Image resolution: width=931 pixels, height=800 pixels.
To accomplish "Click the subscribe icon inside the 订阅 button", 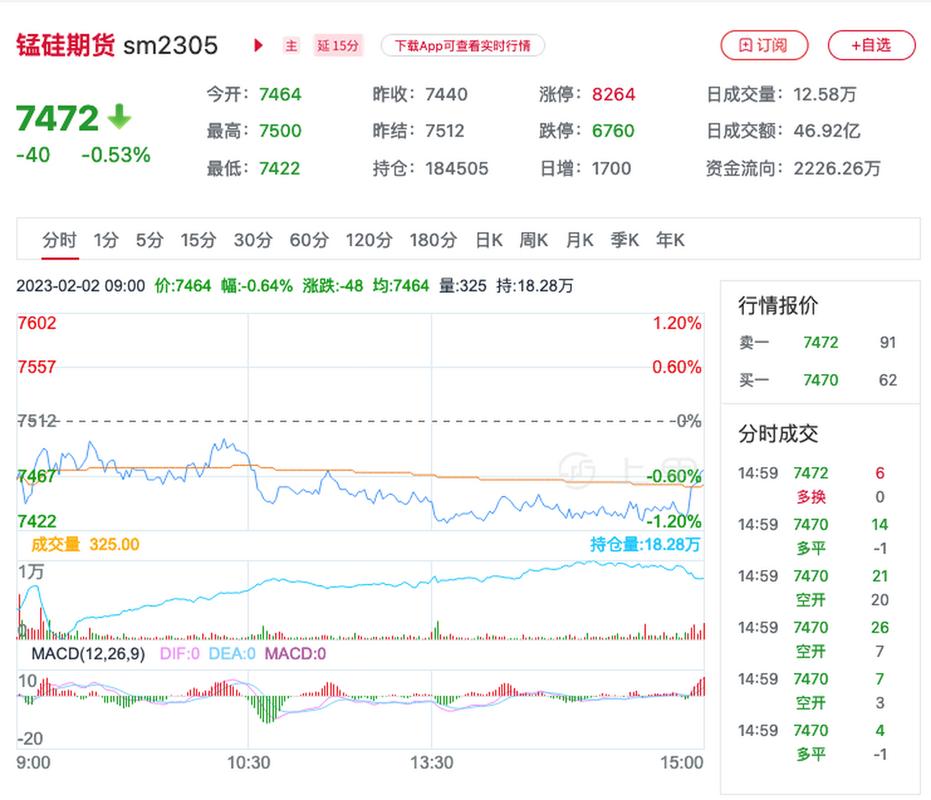I will 744,46.
